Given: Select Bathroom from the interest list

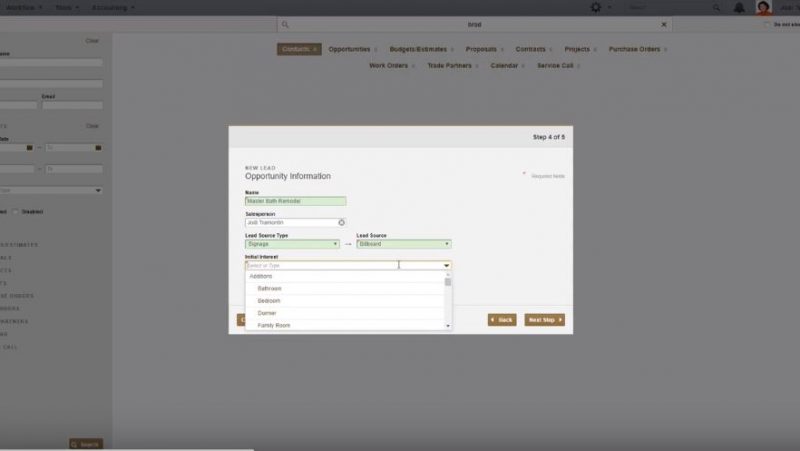Looking at the screenshot, I should 269,288.
